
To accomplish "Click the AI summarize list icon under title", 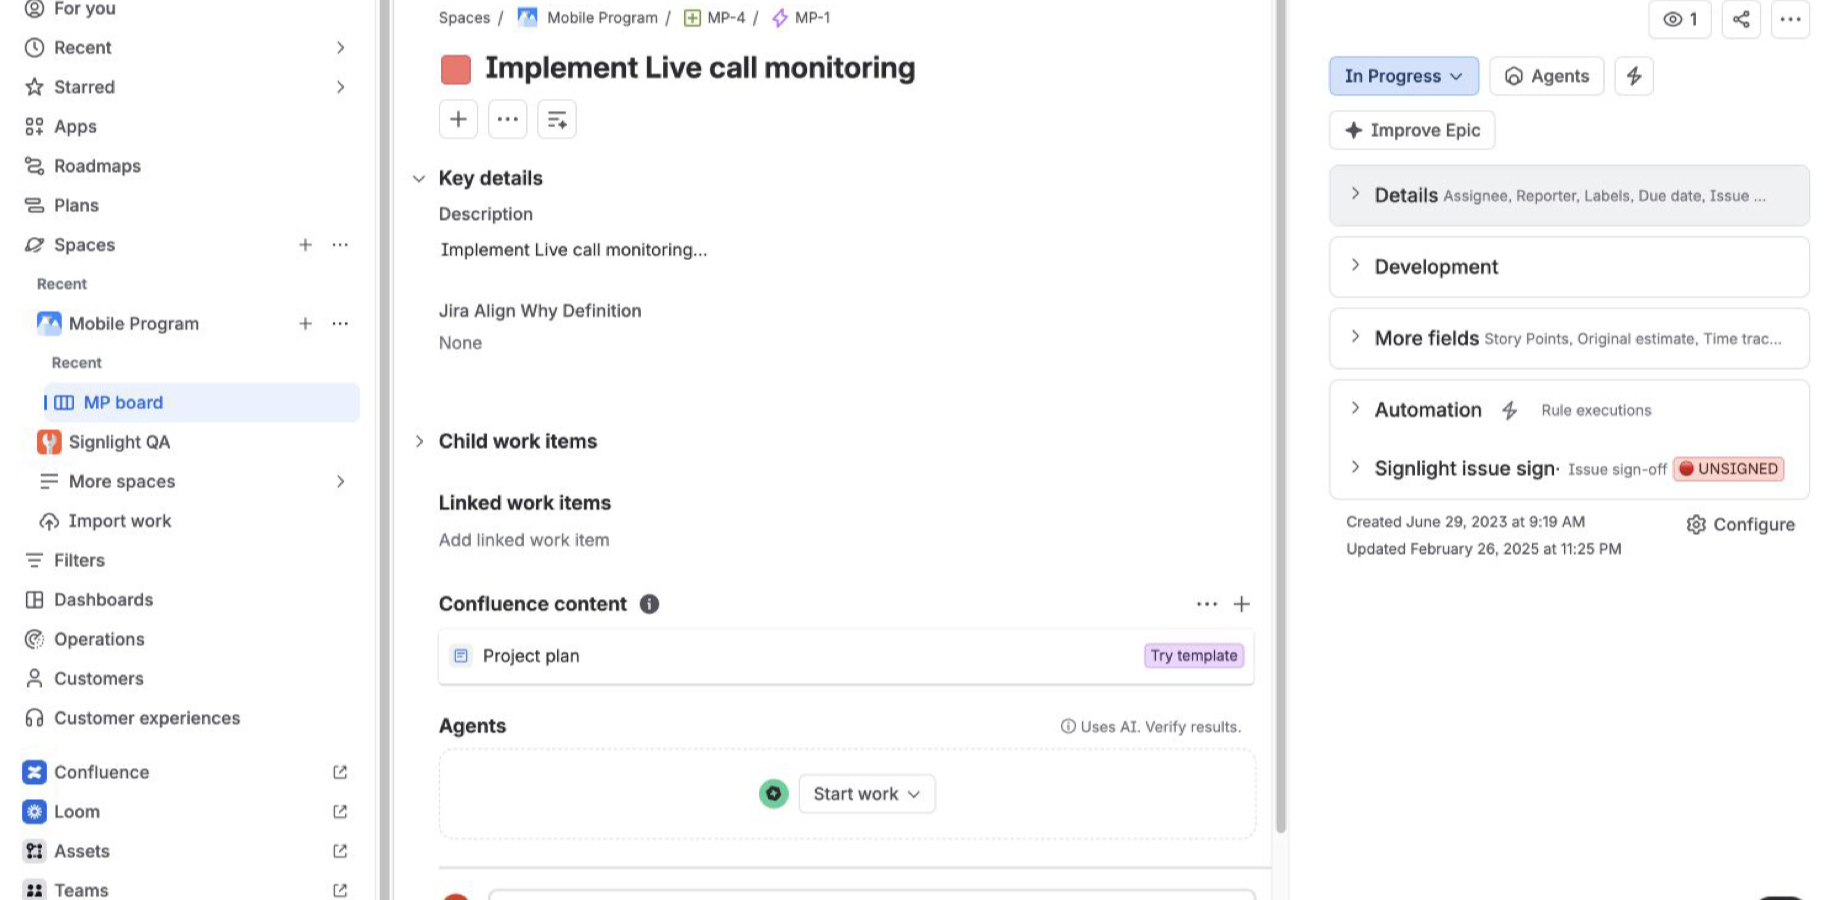I will [x=557, y=120].
